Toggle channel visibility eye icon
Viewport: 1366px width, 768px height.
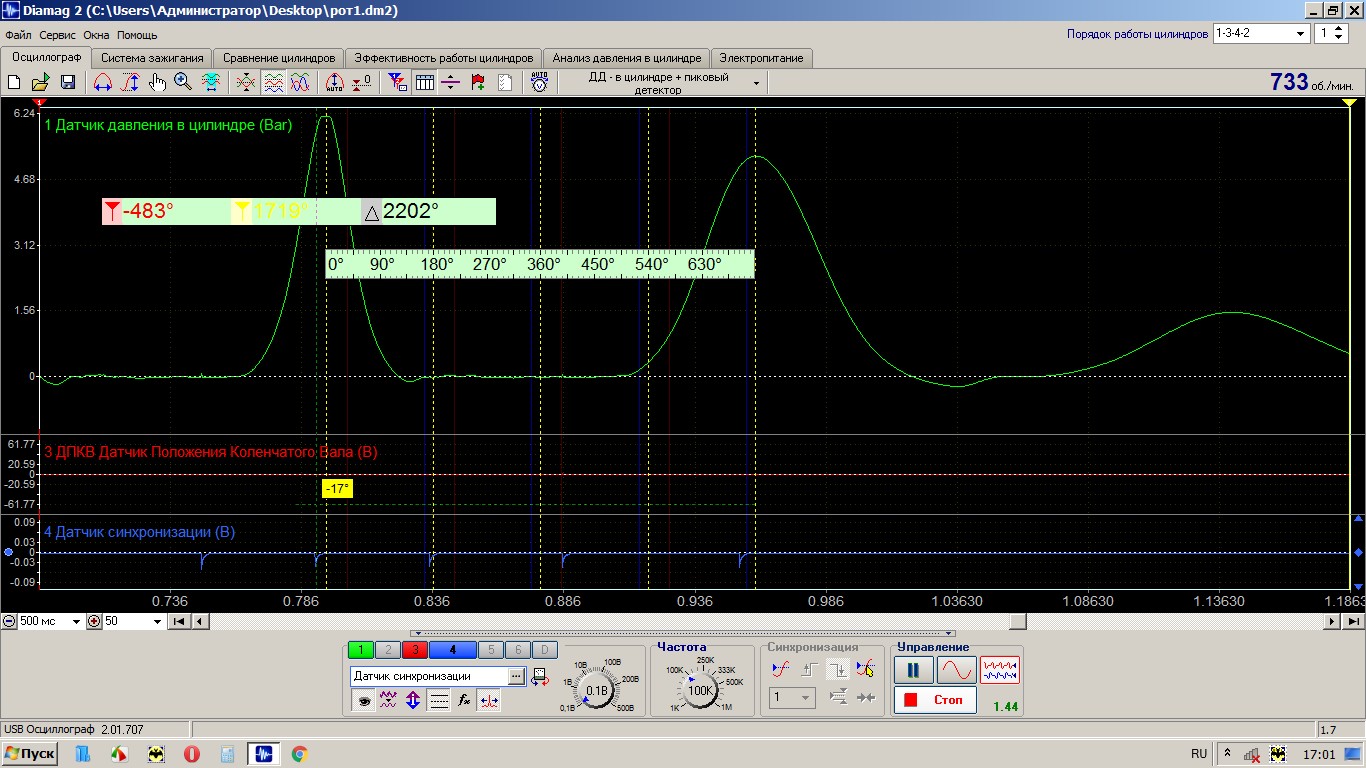coord(364,701)
